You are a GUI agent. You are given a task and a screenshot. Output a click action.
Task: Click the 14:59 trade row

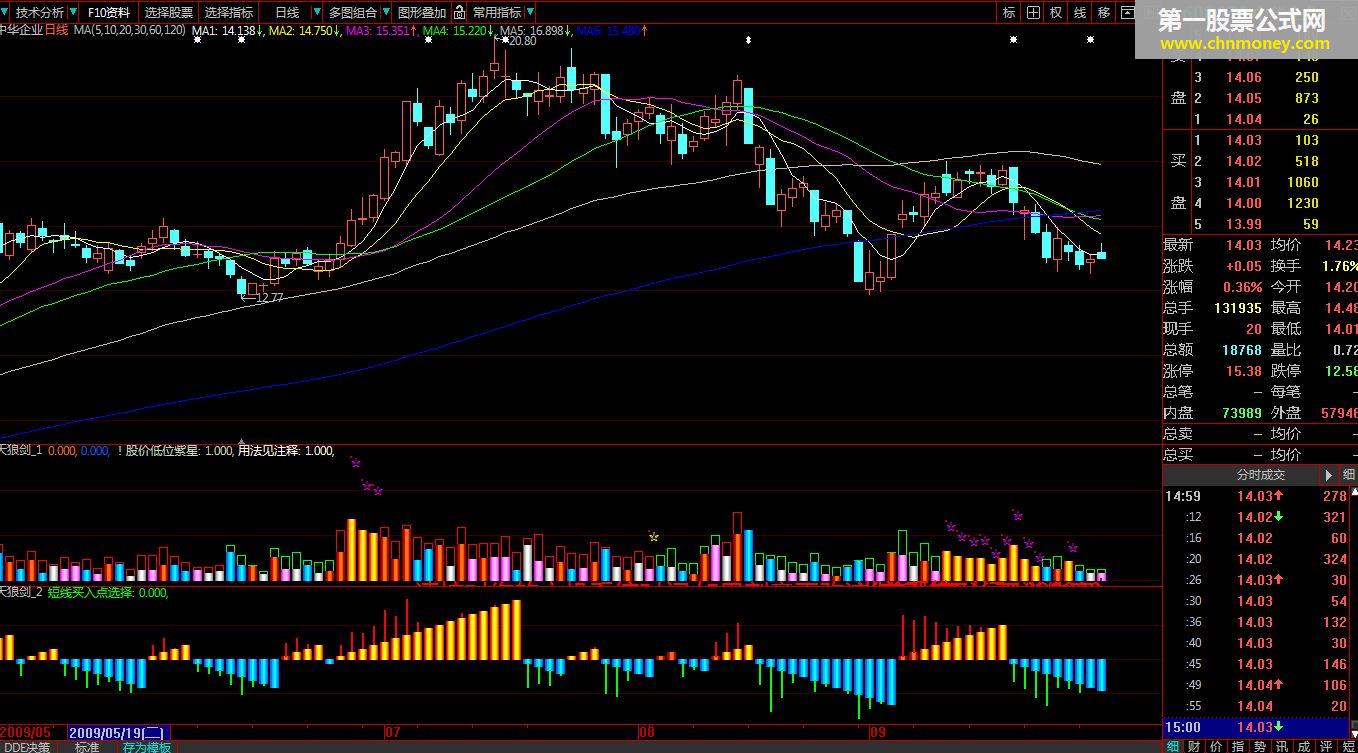(1256, 496)
